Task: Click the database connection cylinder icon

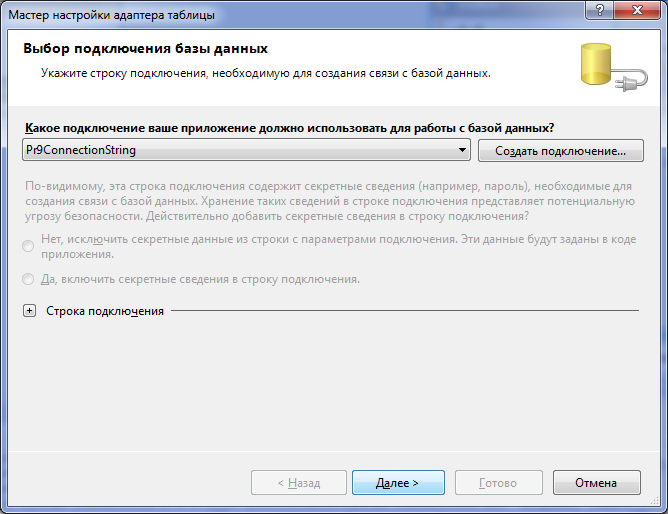Action: click(x=613, y=67)
